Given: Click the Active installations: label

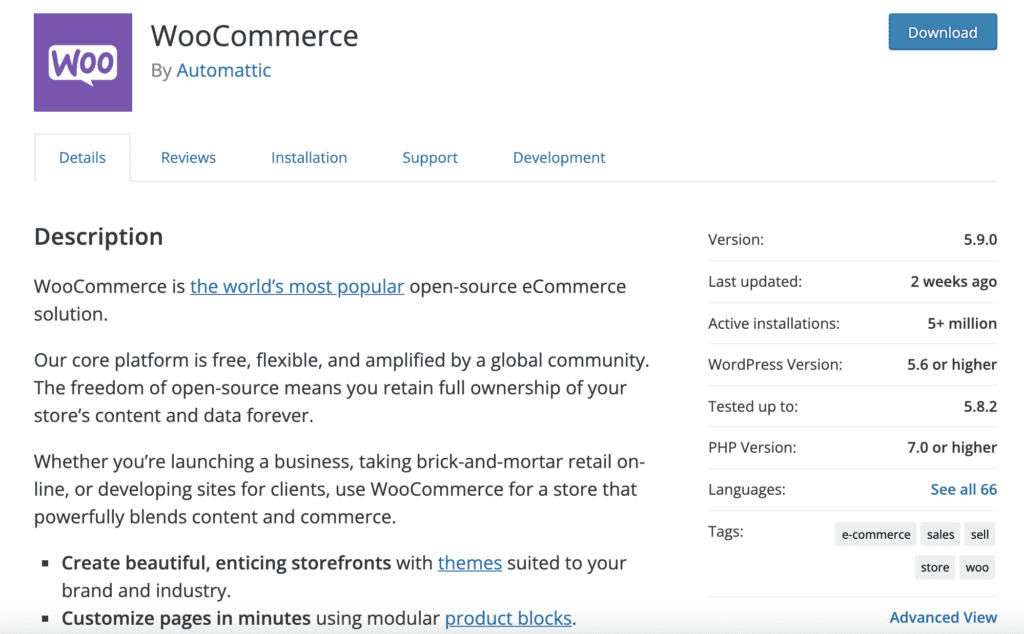Looking at the screenshot, I should [774, 323].
